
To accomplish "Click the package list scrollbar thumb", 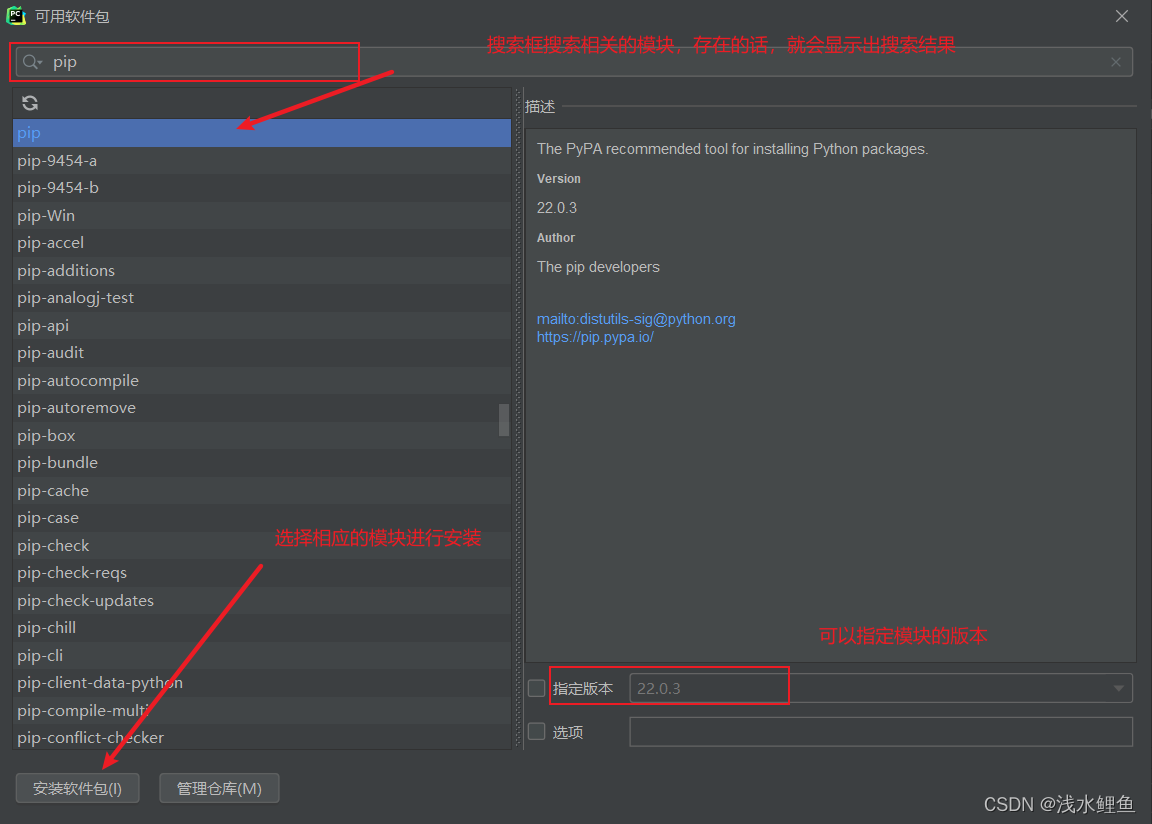I will pos(504,419).
